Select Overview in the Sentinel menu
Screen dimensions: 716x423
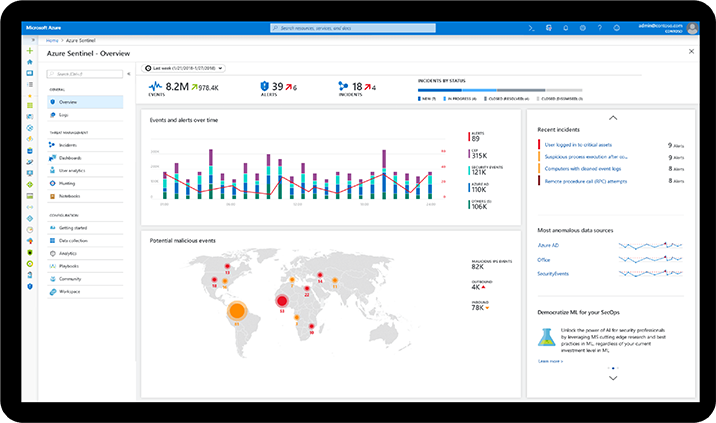(x=85, y=102)
